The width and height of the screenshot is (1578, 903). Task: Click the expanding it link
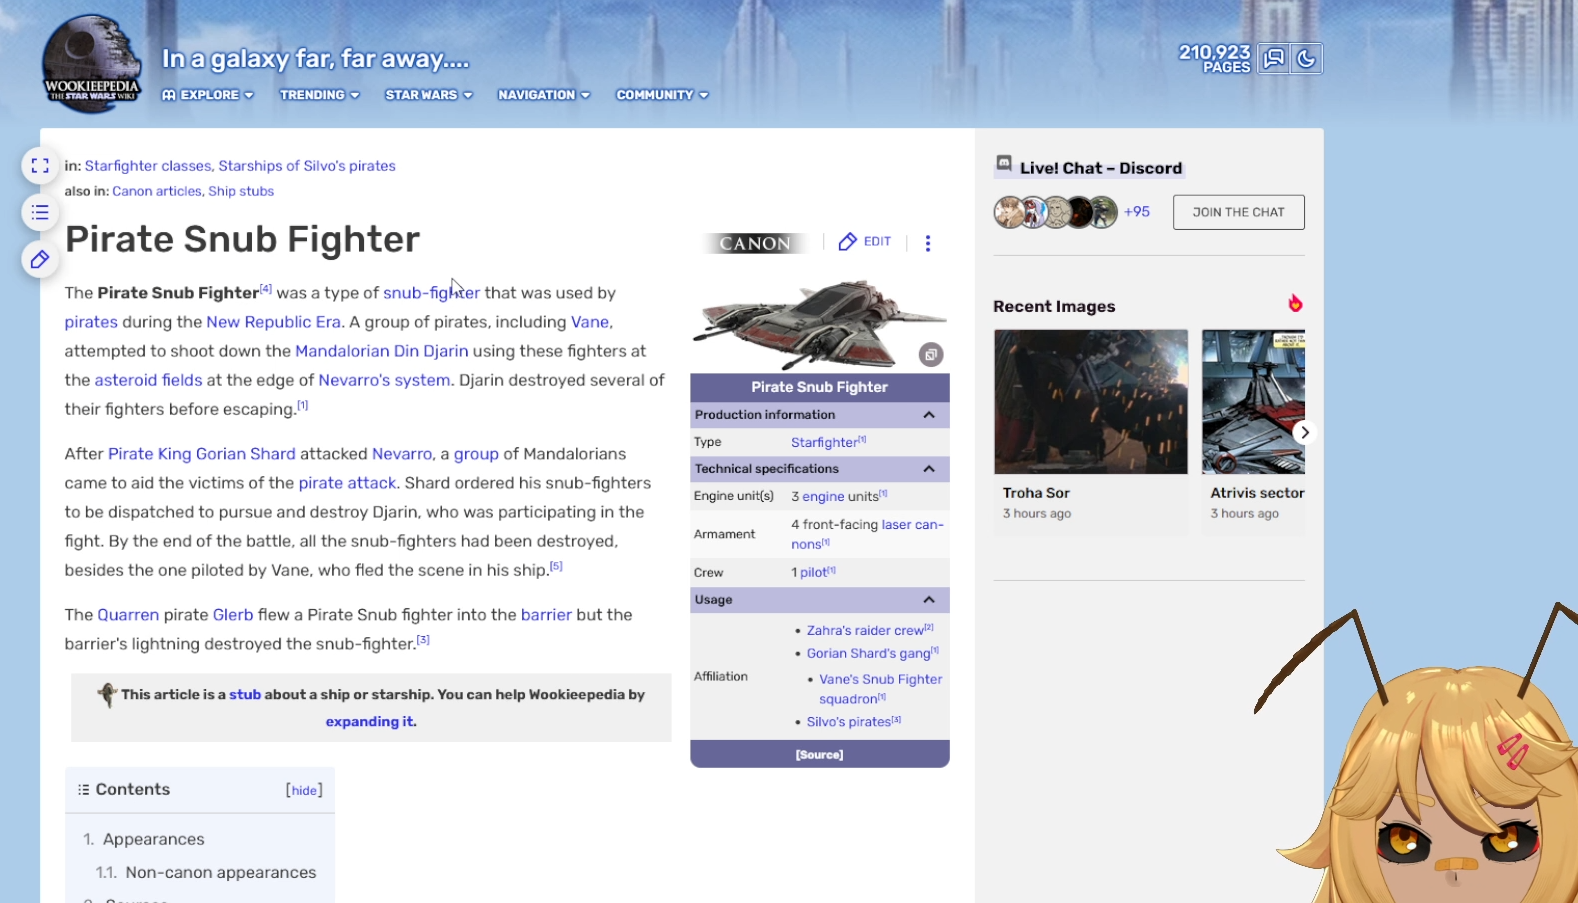(x=370, y=722)
